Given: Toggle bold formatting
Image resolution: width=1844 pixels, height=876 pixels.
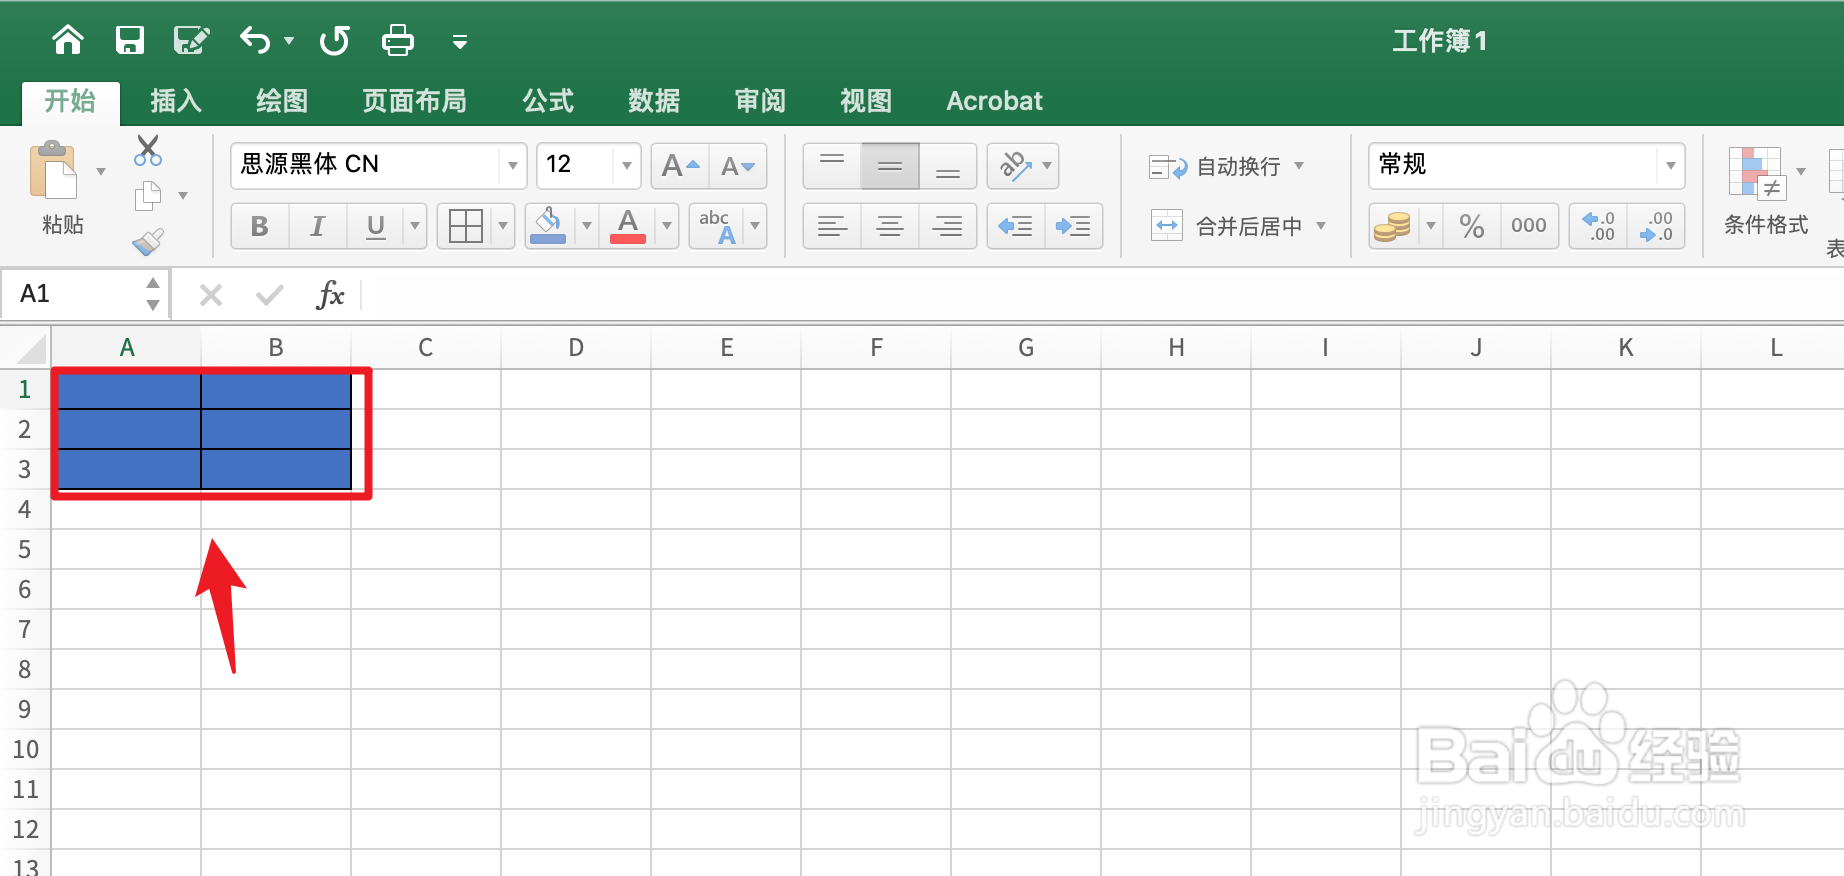Looking at the screenshot, I should pos(260,226).
